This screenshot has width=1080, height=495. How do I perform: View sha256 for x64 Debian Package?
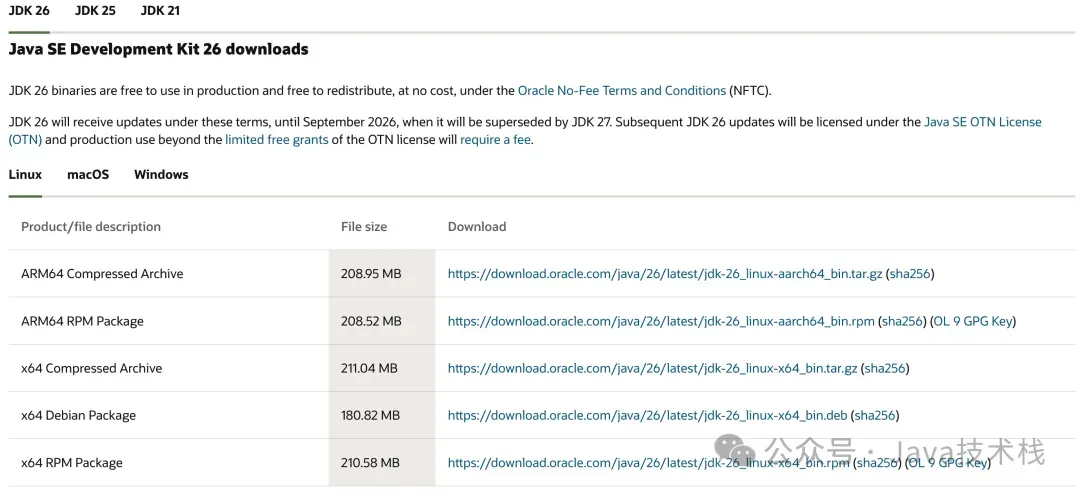[875, 415]
